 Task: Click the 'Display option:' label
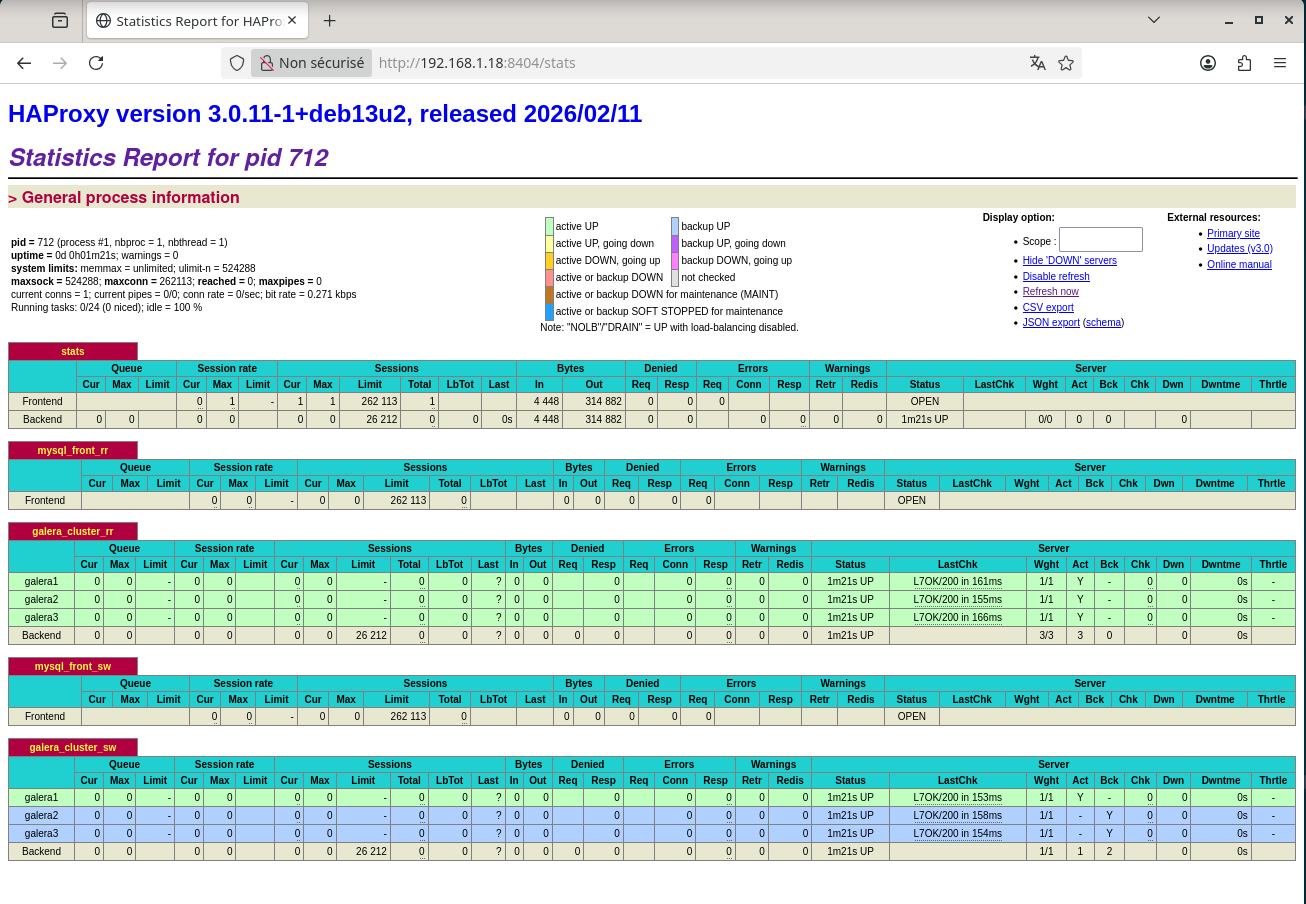coord(1018,218)
